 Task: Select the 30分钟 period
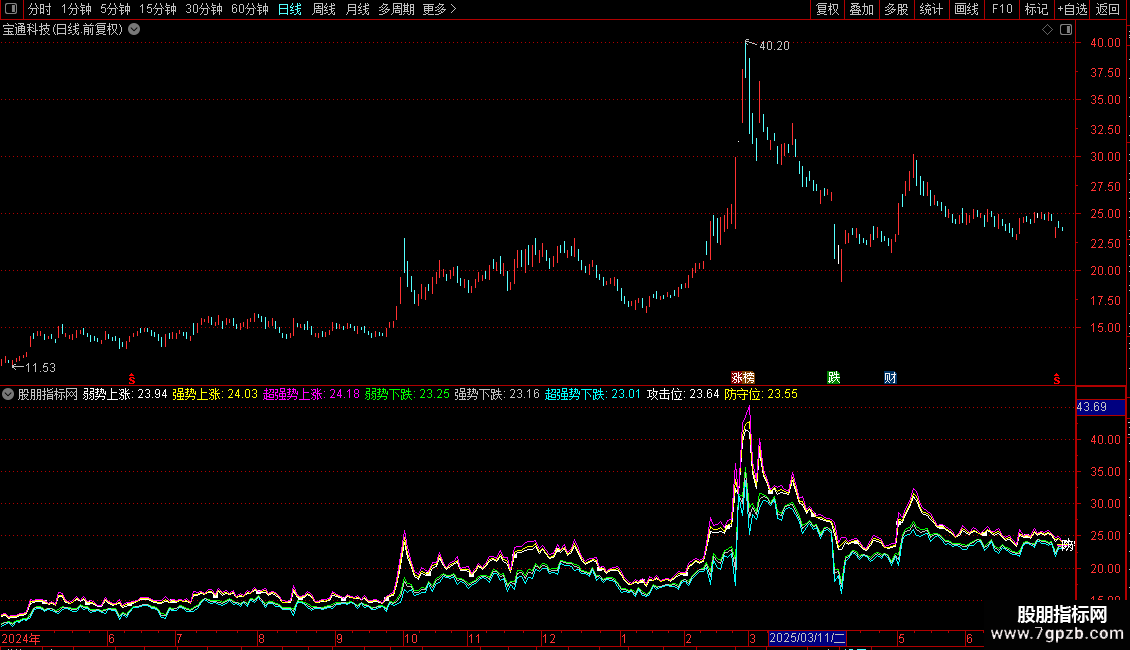(204, 9)
